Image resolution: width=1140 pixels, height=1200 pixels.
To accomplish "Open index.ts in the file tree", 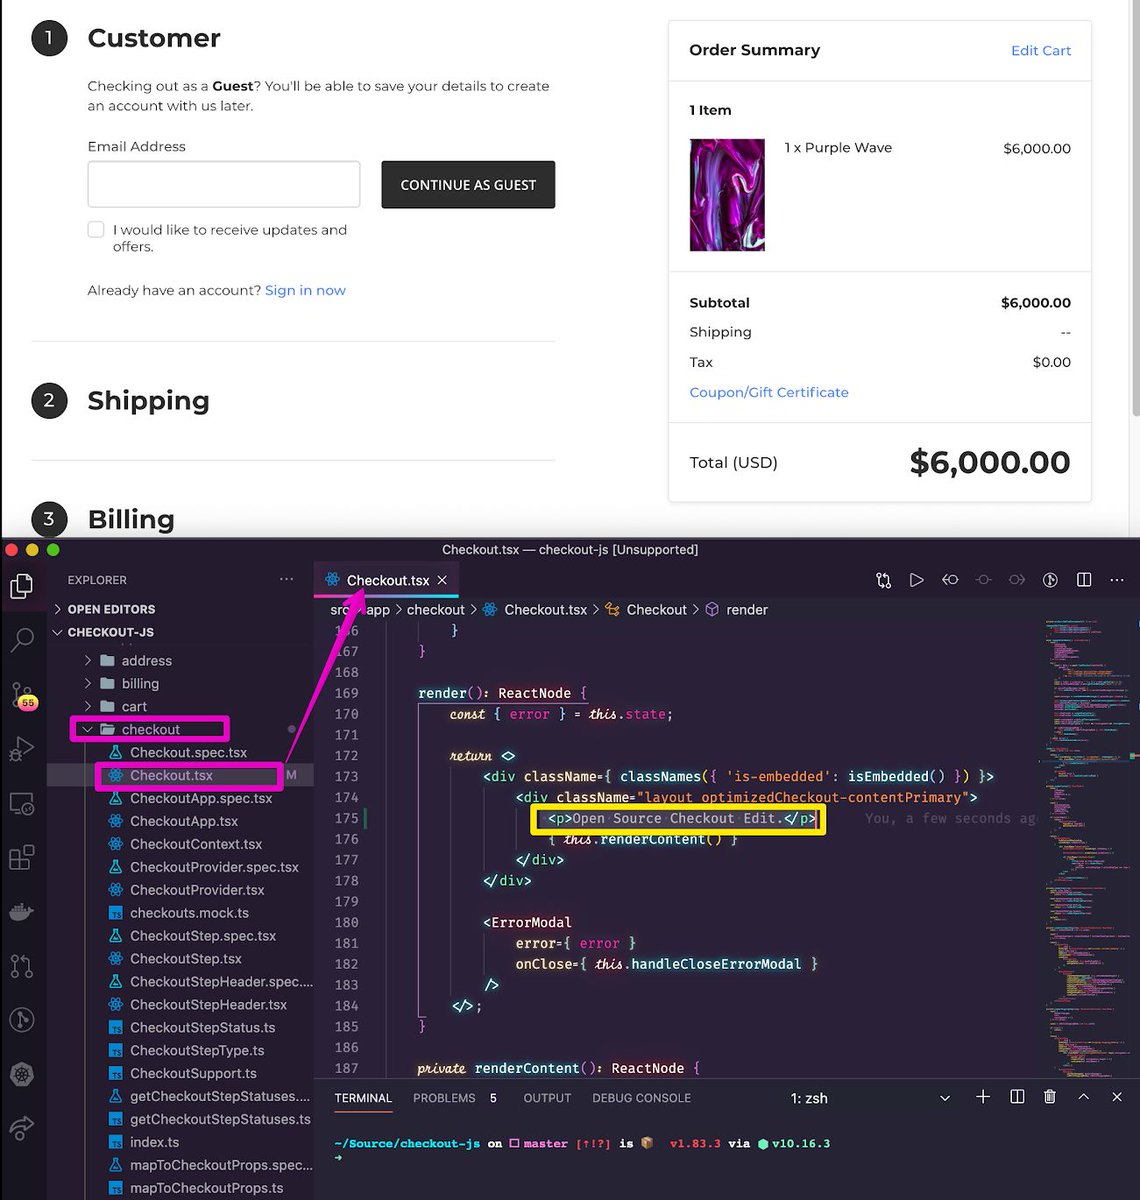I will point(154,1142).
